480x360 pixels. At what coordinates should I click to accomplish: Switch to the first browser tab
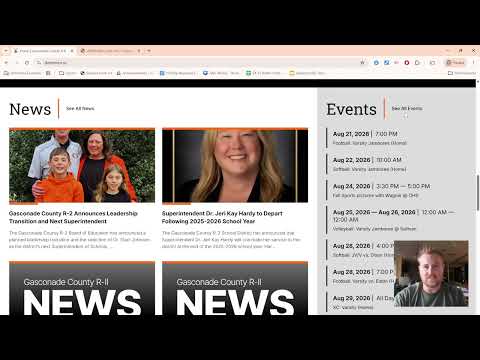click(43, 51)
